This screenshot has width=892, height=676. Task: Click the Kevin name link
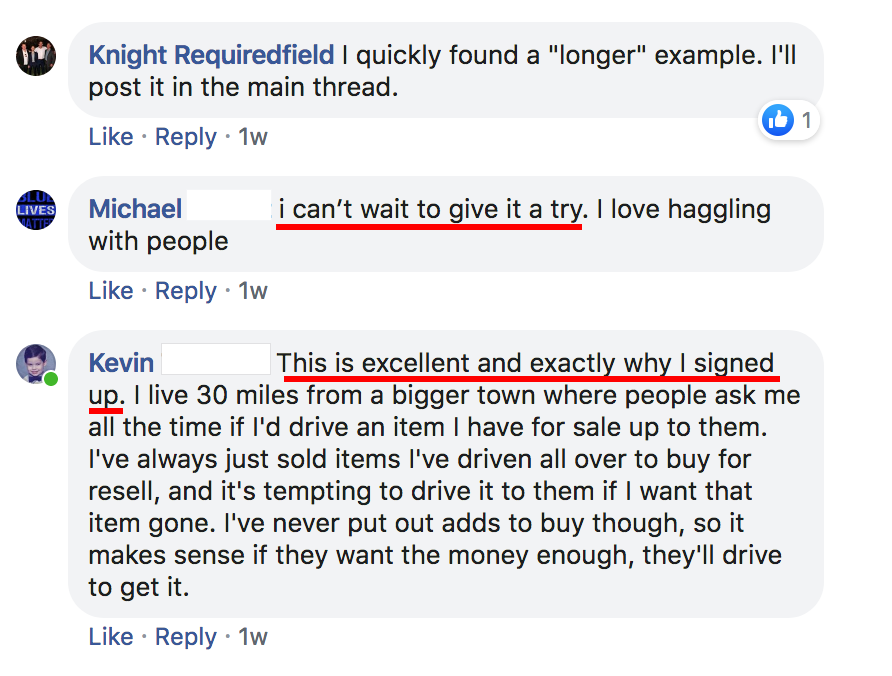pyautogui.click(x=121, y=363)
